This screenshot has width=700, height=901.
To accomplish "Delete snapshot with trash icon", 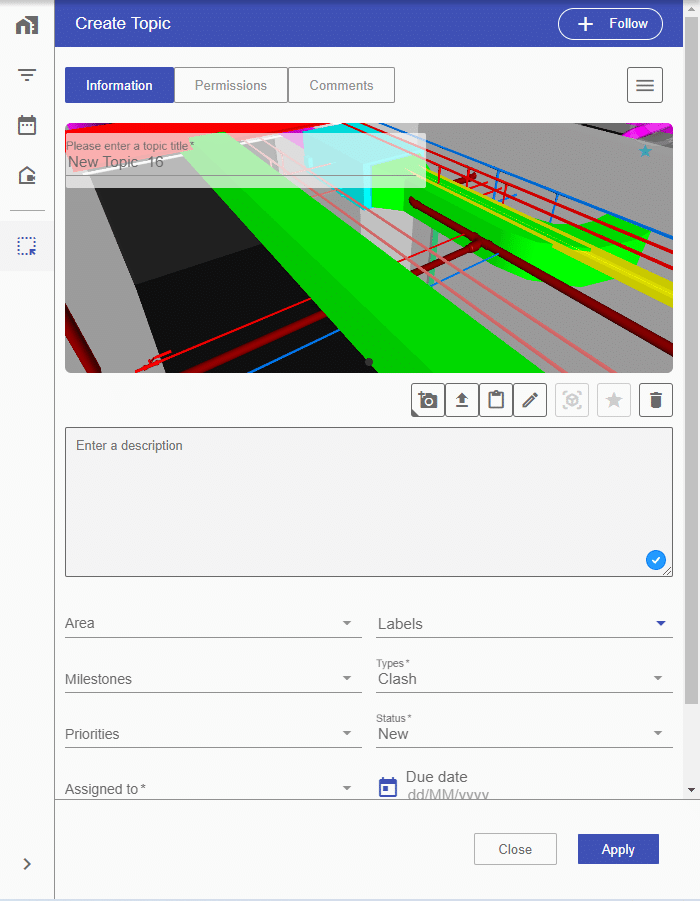I will point(656,400).
